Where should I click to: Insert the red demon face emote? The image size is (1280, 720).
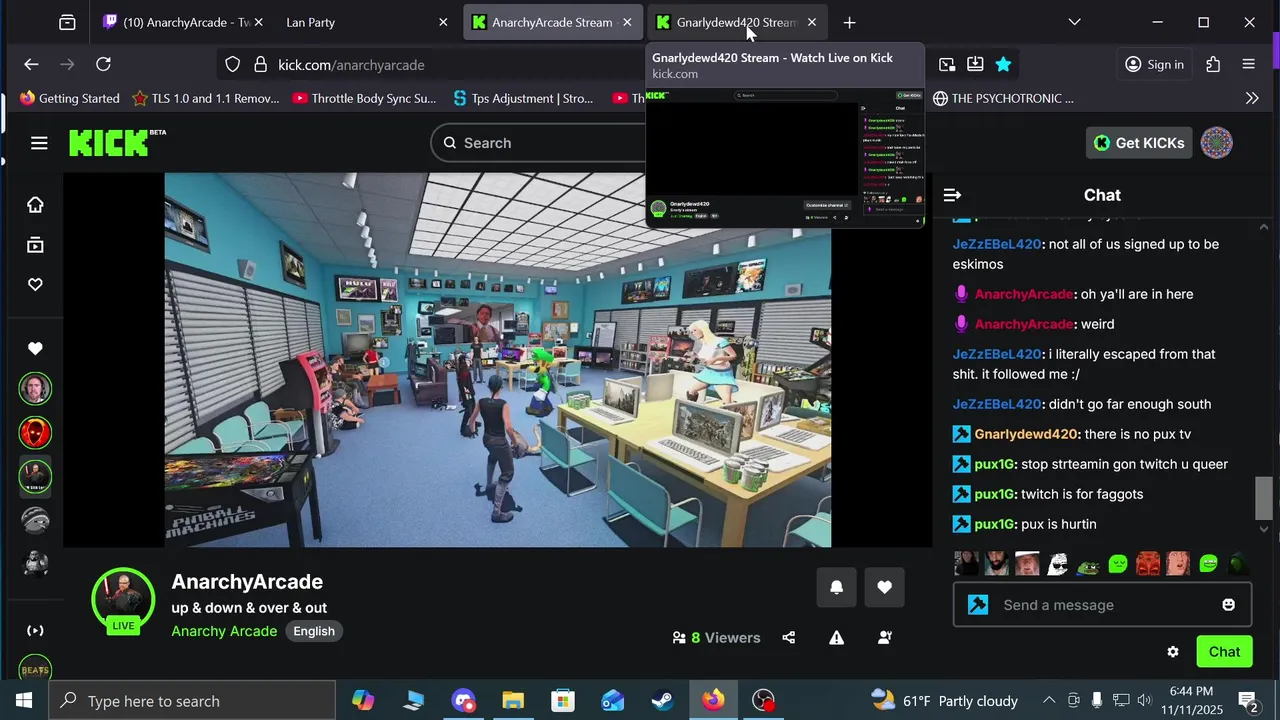tap(1148, 564)
